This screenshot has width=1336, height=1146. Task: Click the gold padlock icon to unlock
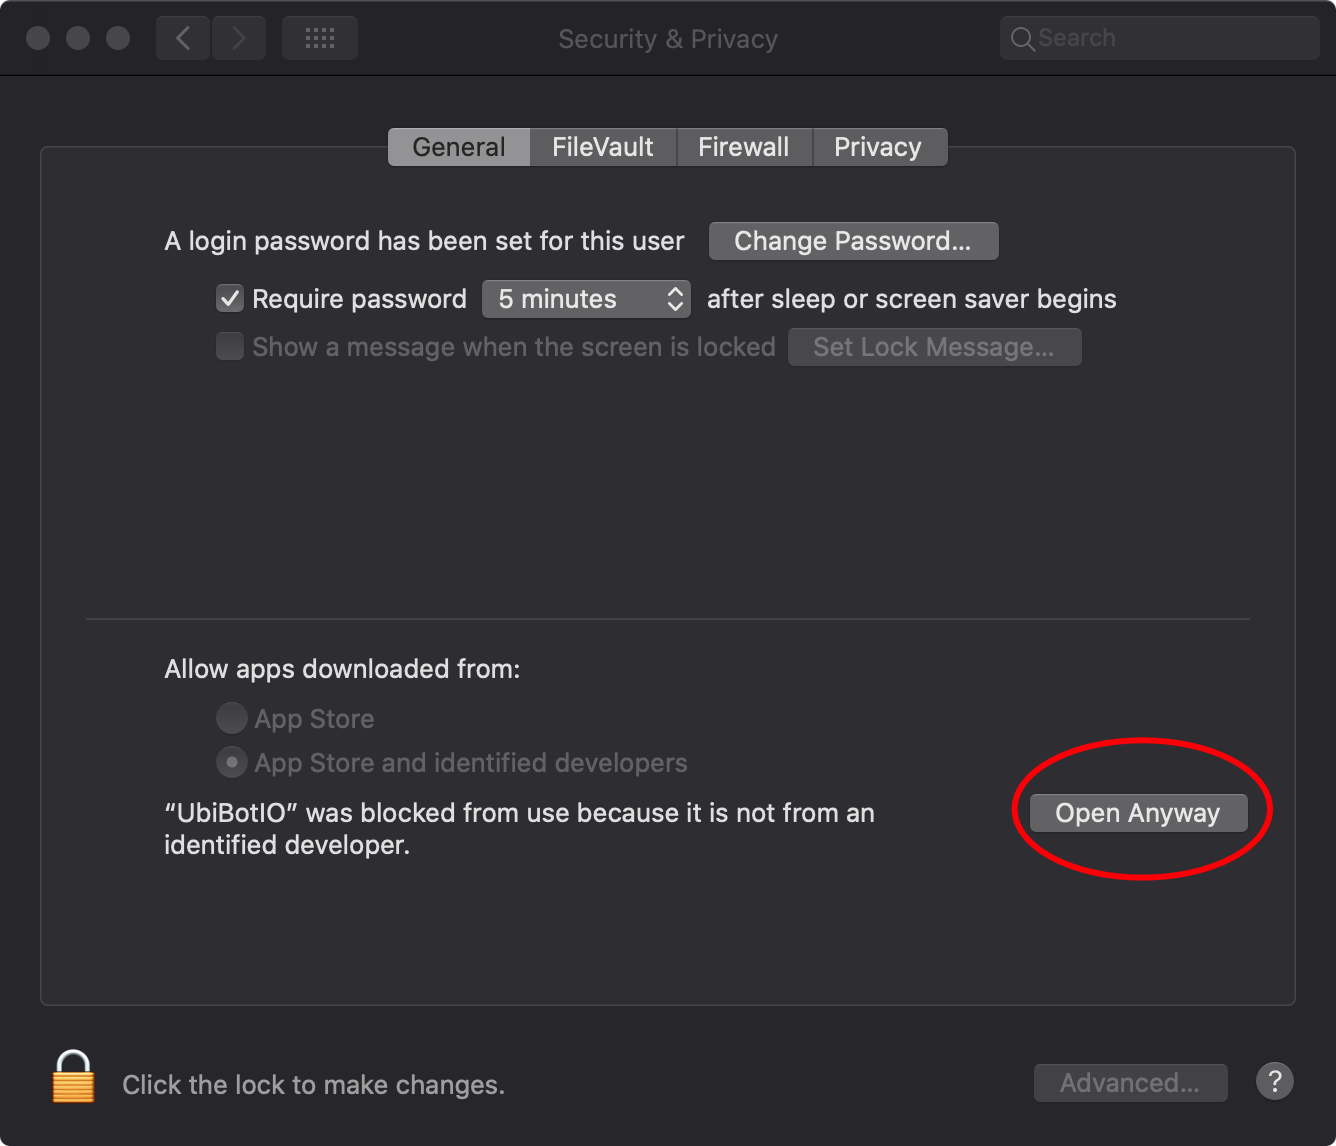tap(73, 1077)
